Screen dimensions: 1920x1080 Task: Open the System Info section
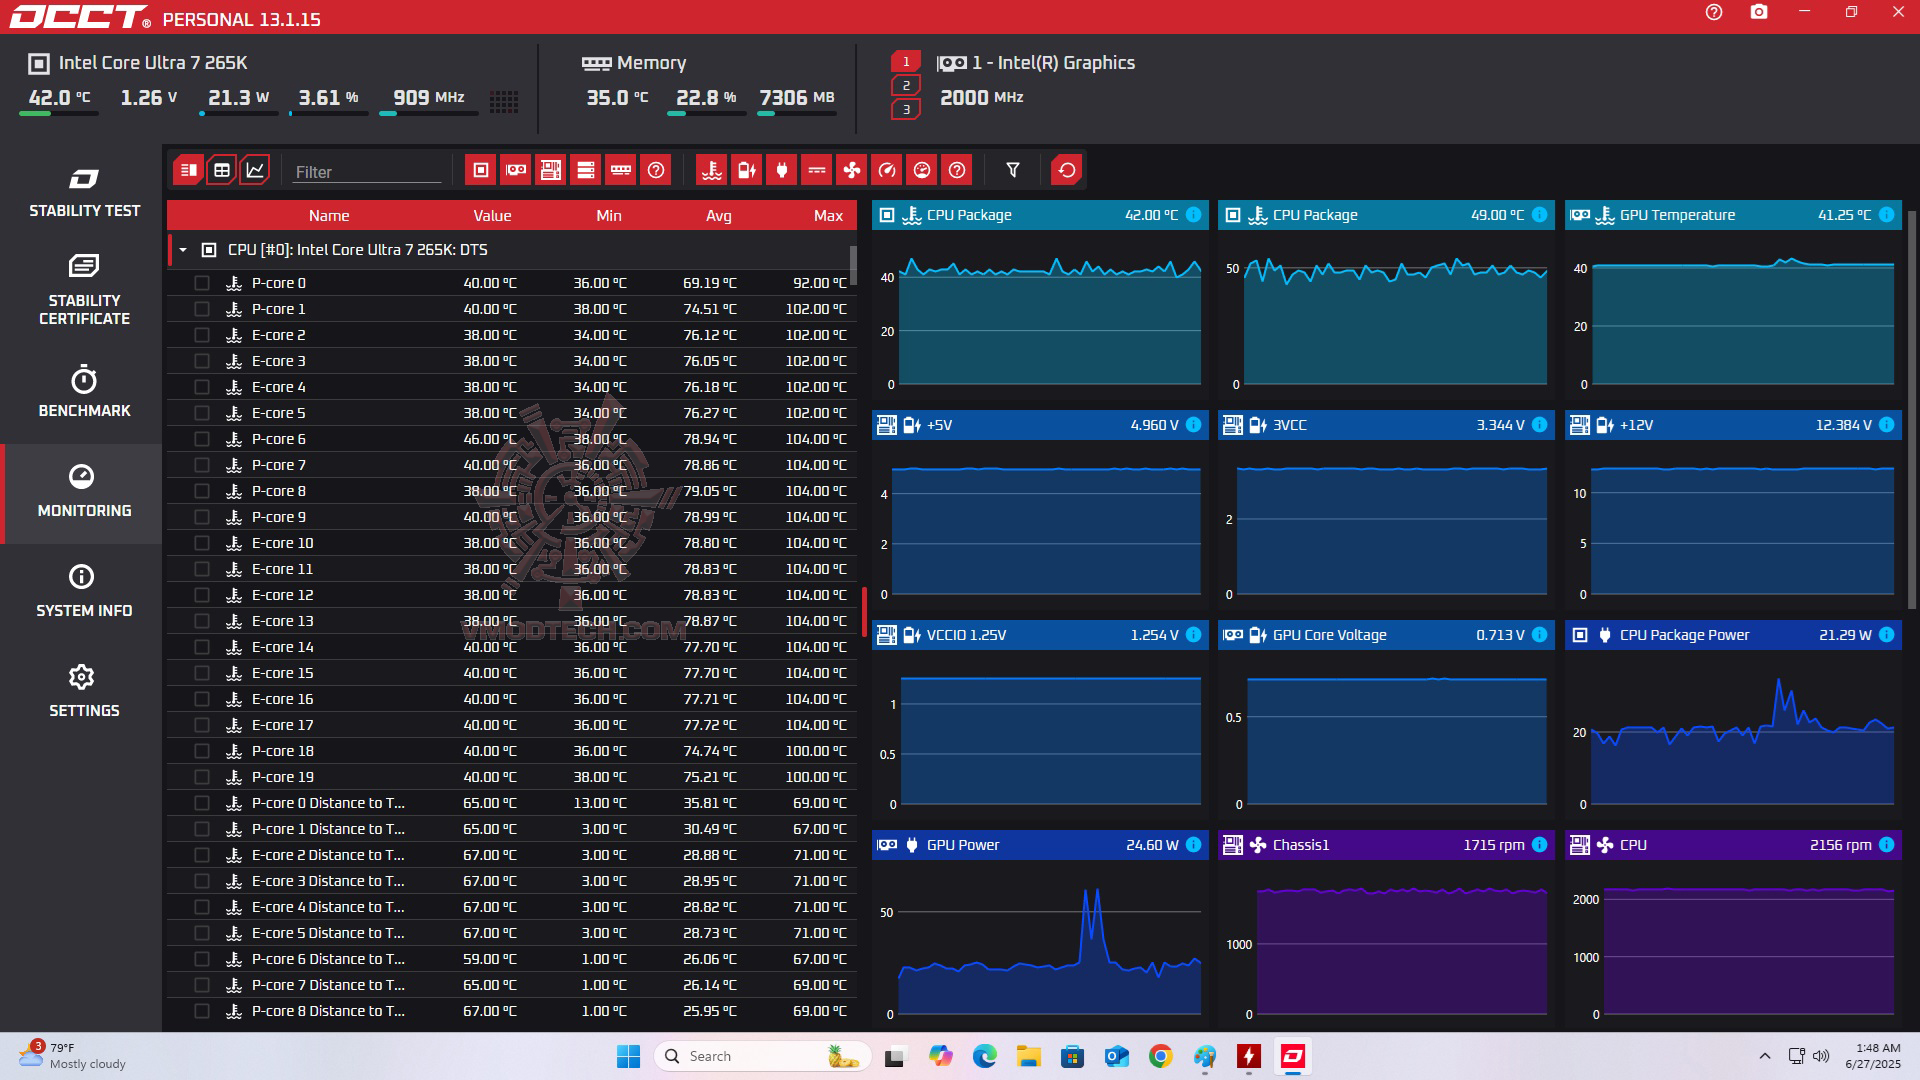(x=84, y=590)
